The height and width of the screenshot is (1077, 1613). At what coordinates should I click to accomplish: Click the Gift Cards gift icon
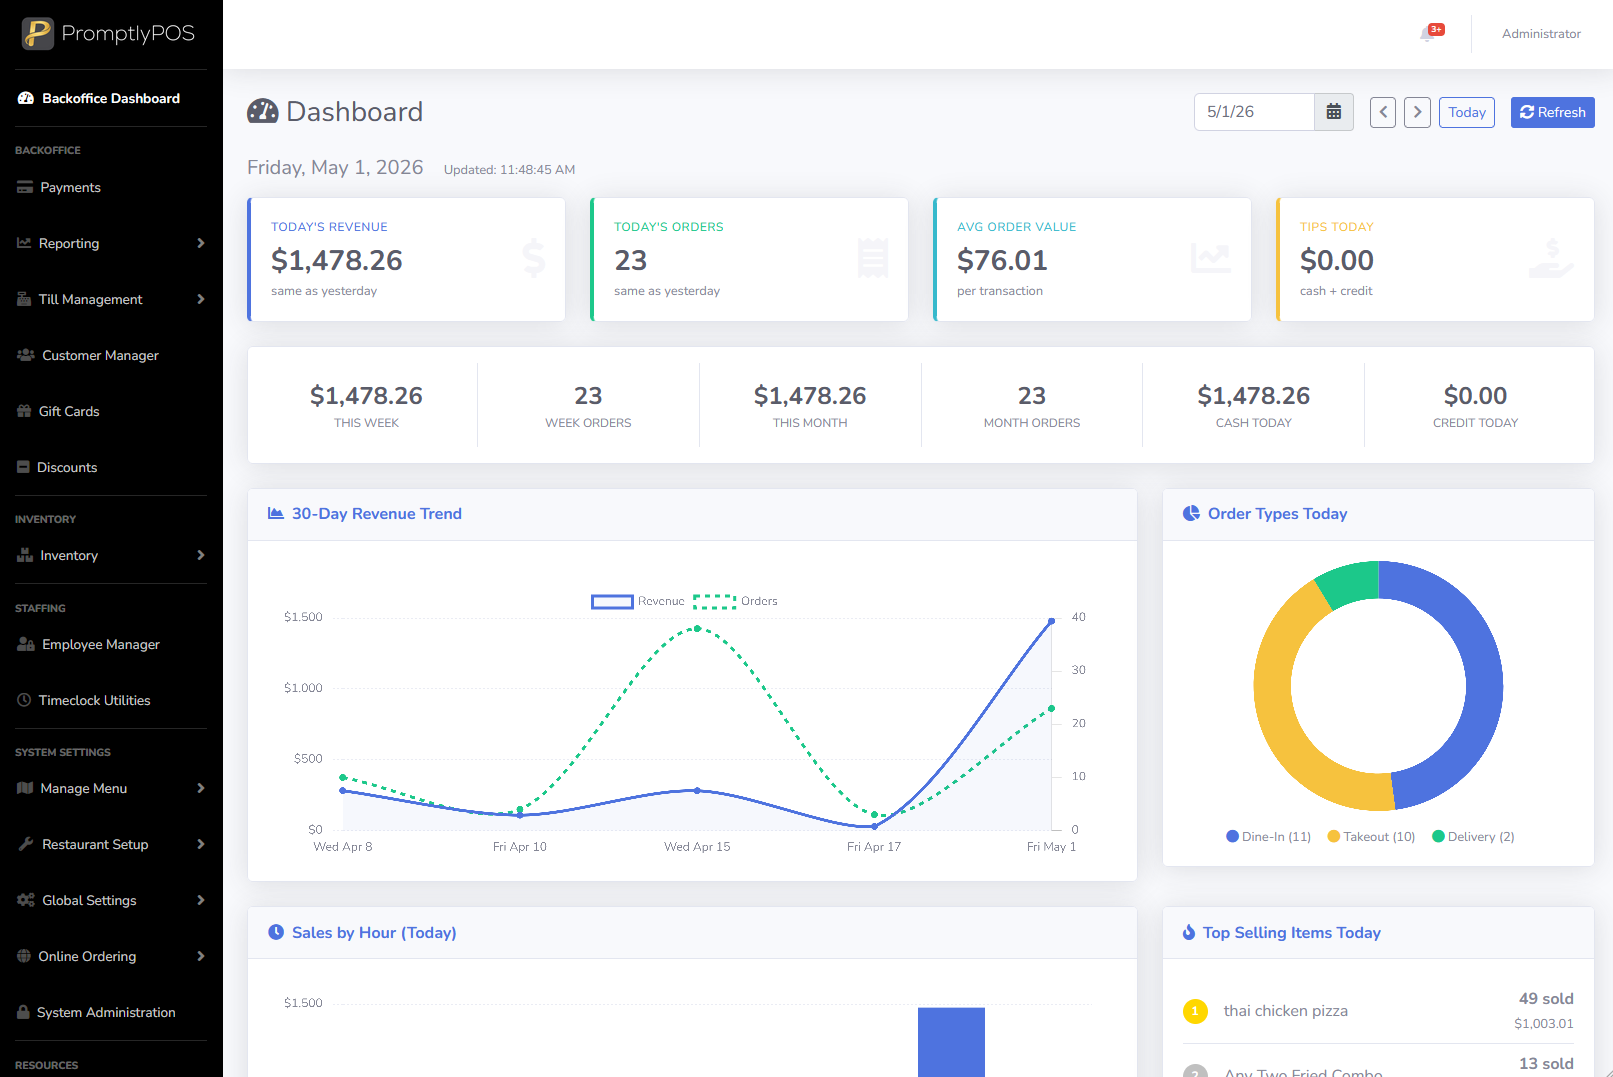[24, 411]
